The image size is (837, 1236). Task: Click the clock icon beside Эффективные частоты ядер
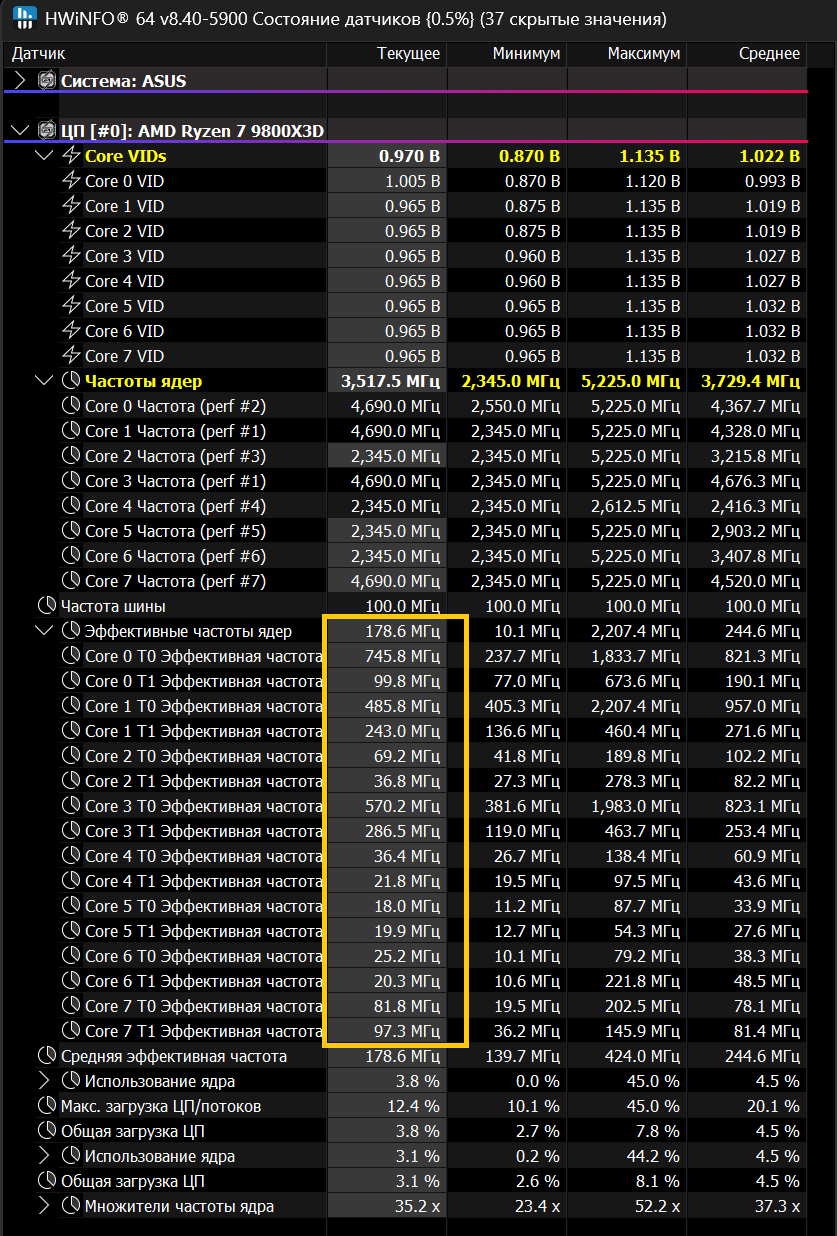point(71,630)
